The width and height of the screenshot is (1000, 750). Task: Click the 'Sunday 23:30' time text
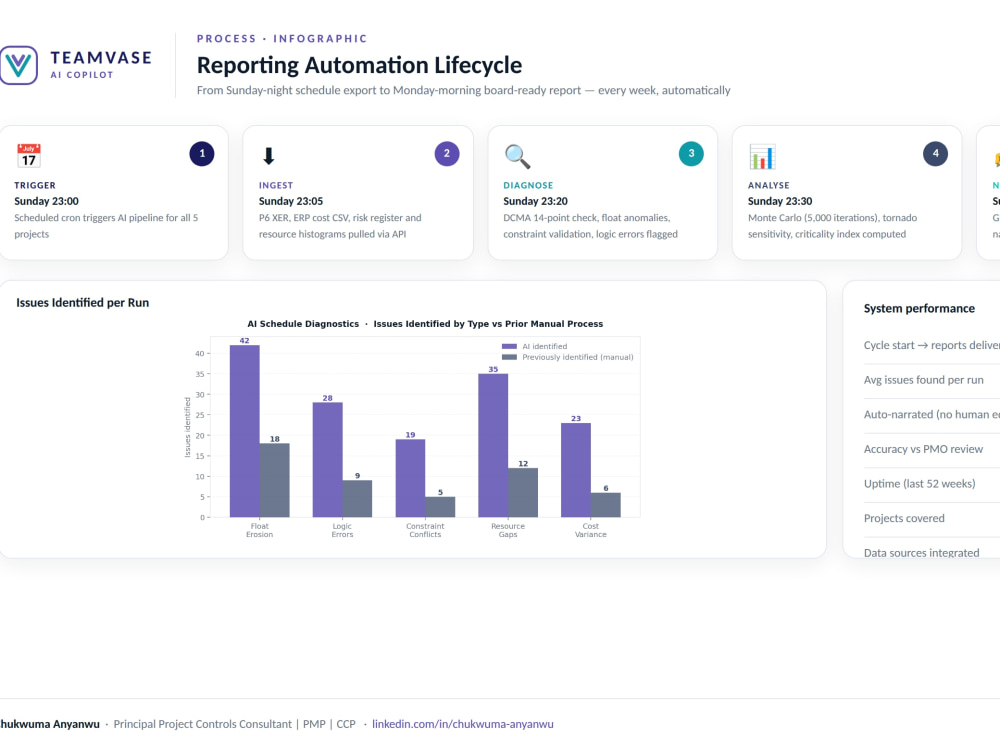(780, 202)
